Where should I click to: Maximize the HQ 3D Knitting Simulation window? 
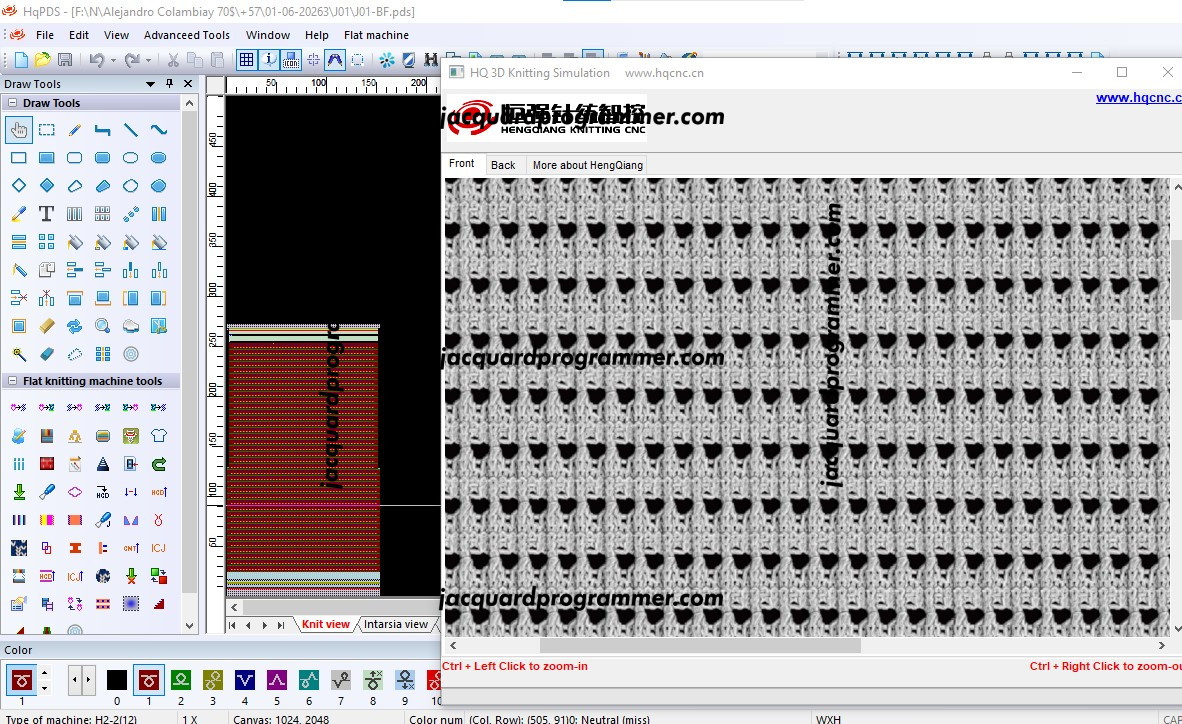[x=1122, y=72]
